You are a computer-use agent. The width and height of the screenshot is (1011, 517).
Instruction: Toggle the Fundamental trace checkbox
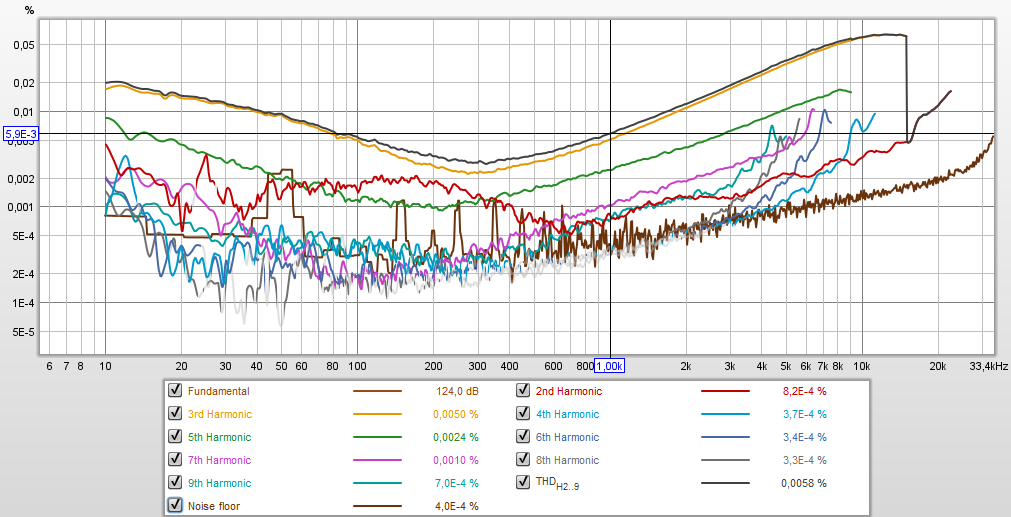click(x=174, y=390)
